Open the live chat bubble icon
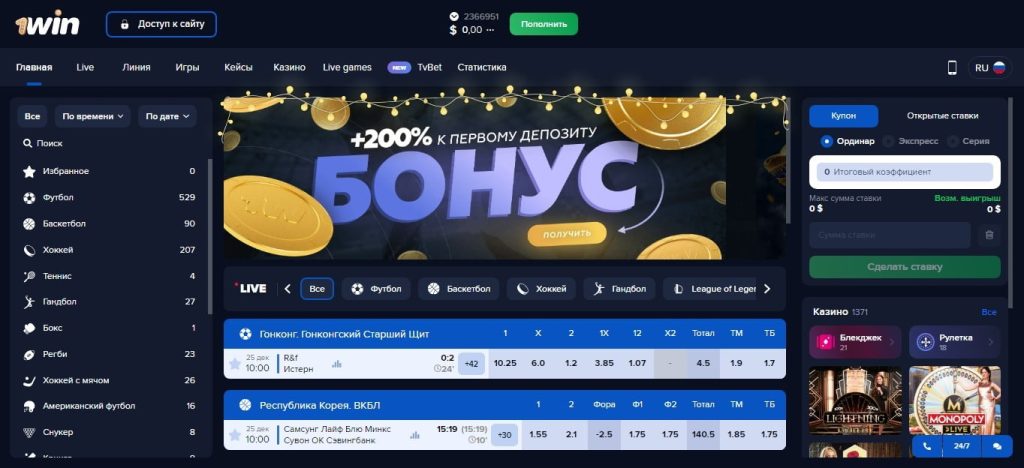The width and height of the screenshot is (1024, 468). [997, 446]
